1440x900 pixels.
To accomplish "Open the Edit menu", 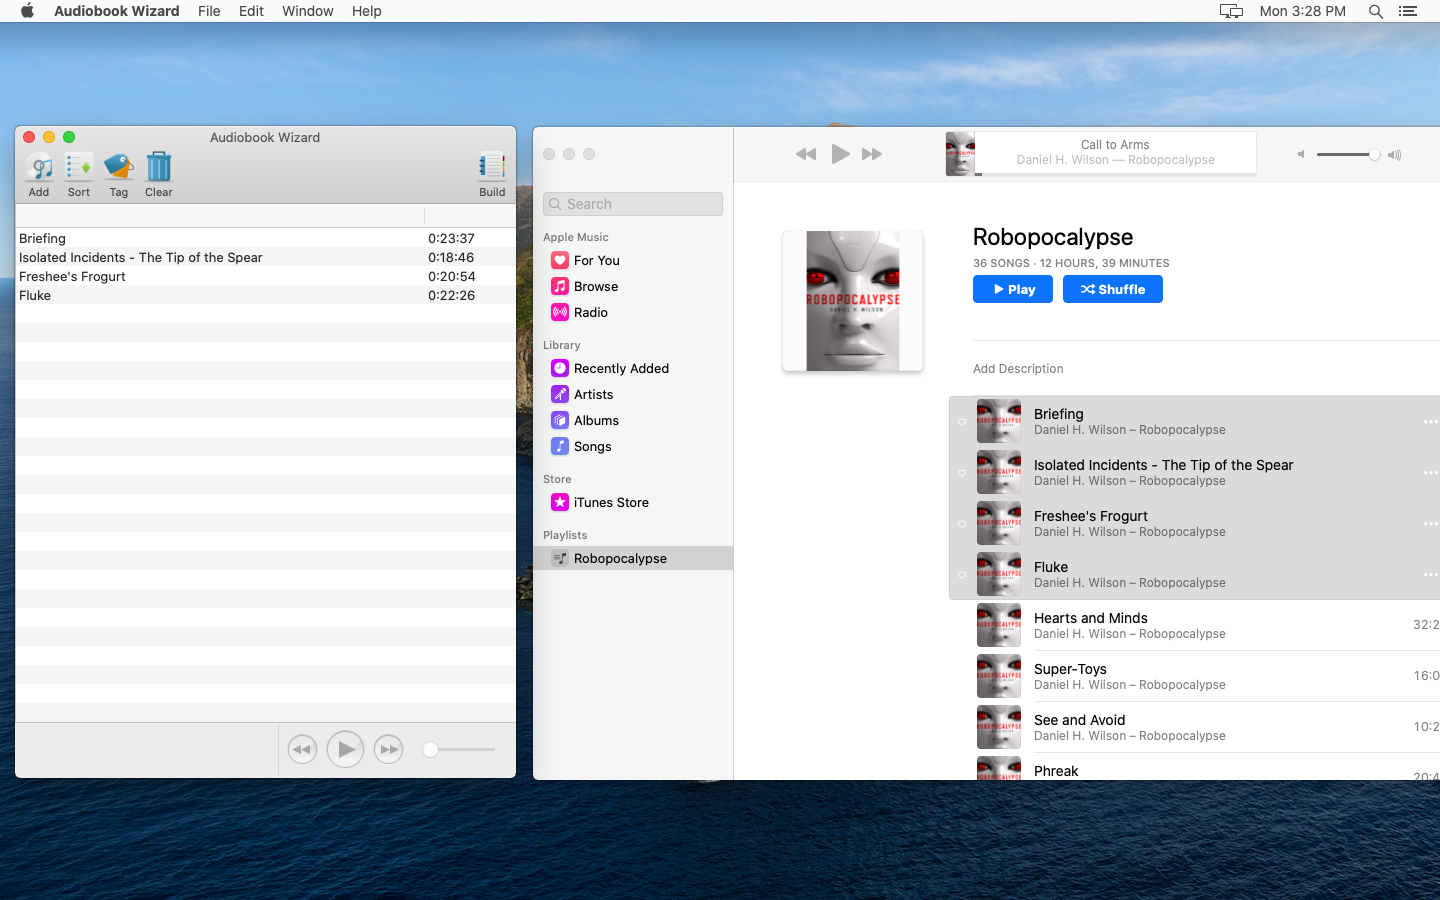I will (x=251, y=11).
